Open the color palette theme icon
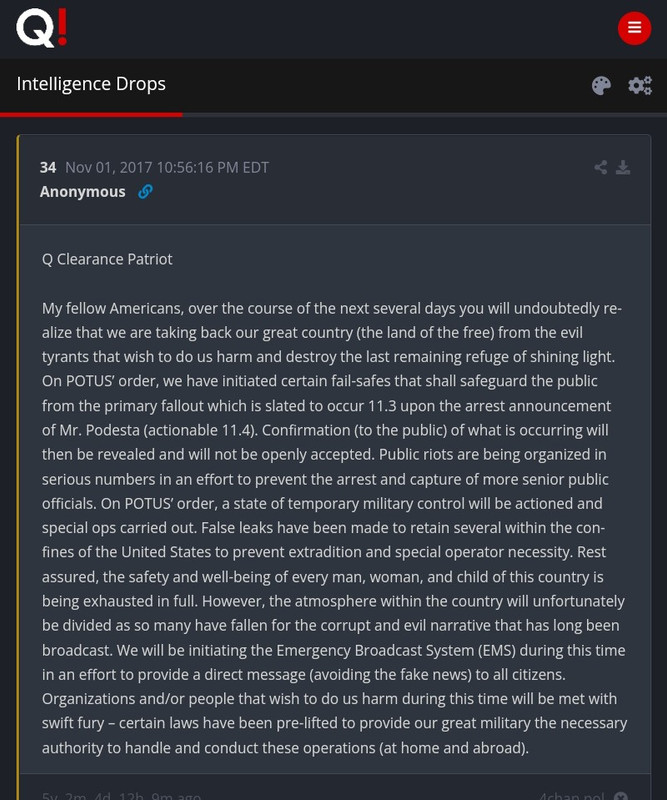667x800 pixels. click(601, 85)
